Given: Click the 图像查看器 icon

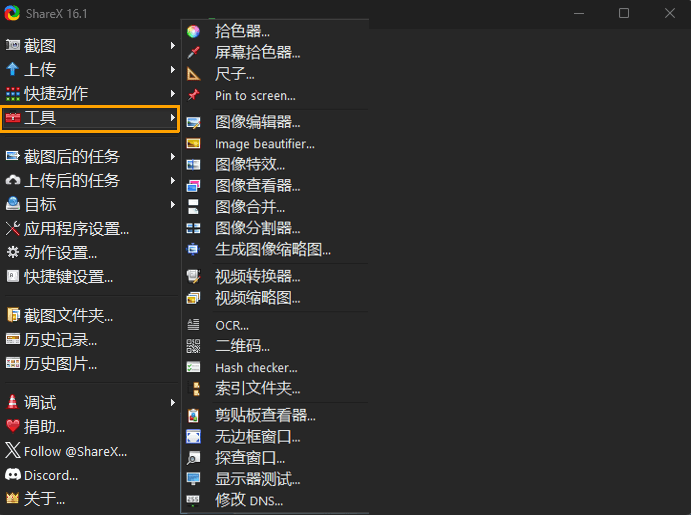Looking at the screenshot, I should point(193,186).
